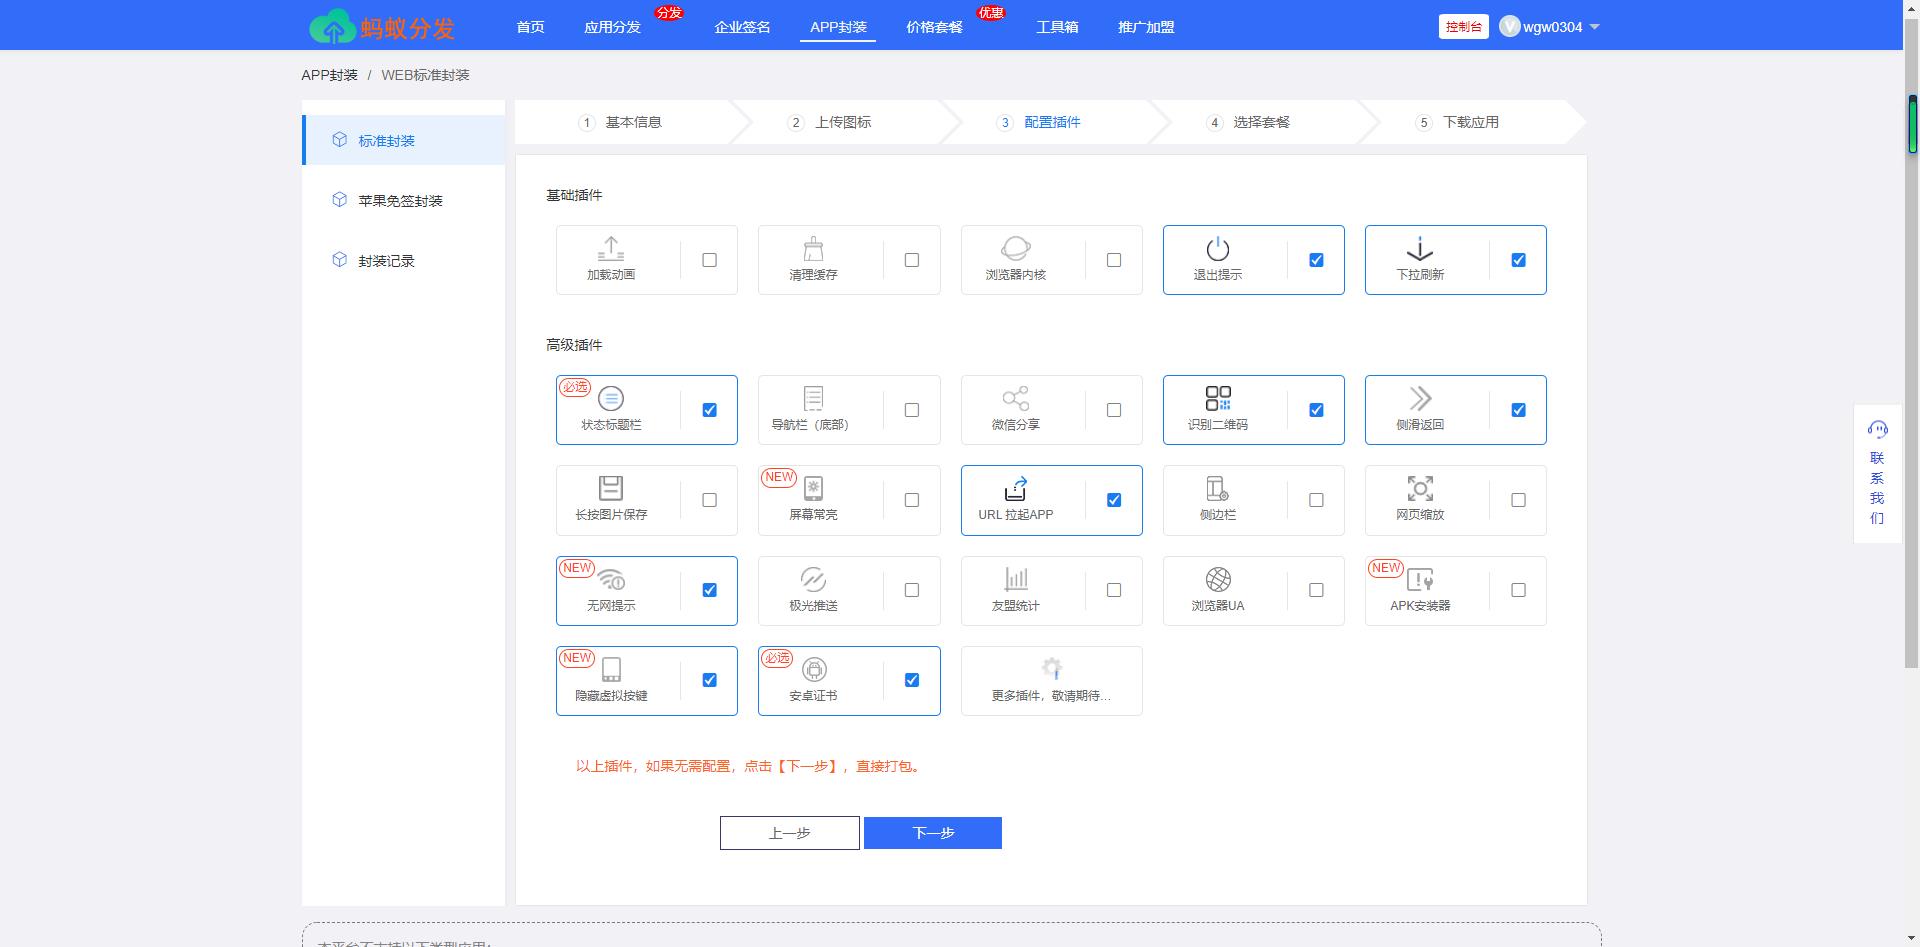Click the 导航栏（底部）plugin icon
The image size is (1920, 947).
(813, 398)
